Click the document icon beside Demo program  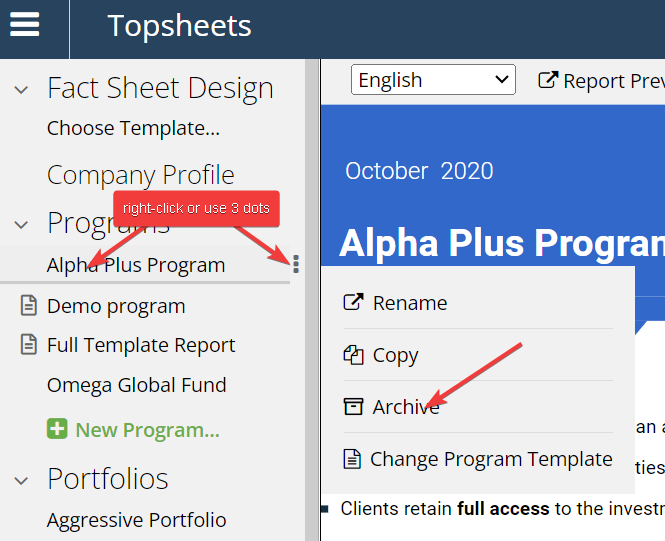point(28,306)
